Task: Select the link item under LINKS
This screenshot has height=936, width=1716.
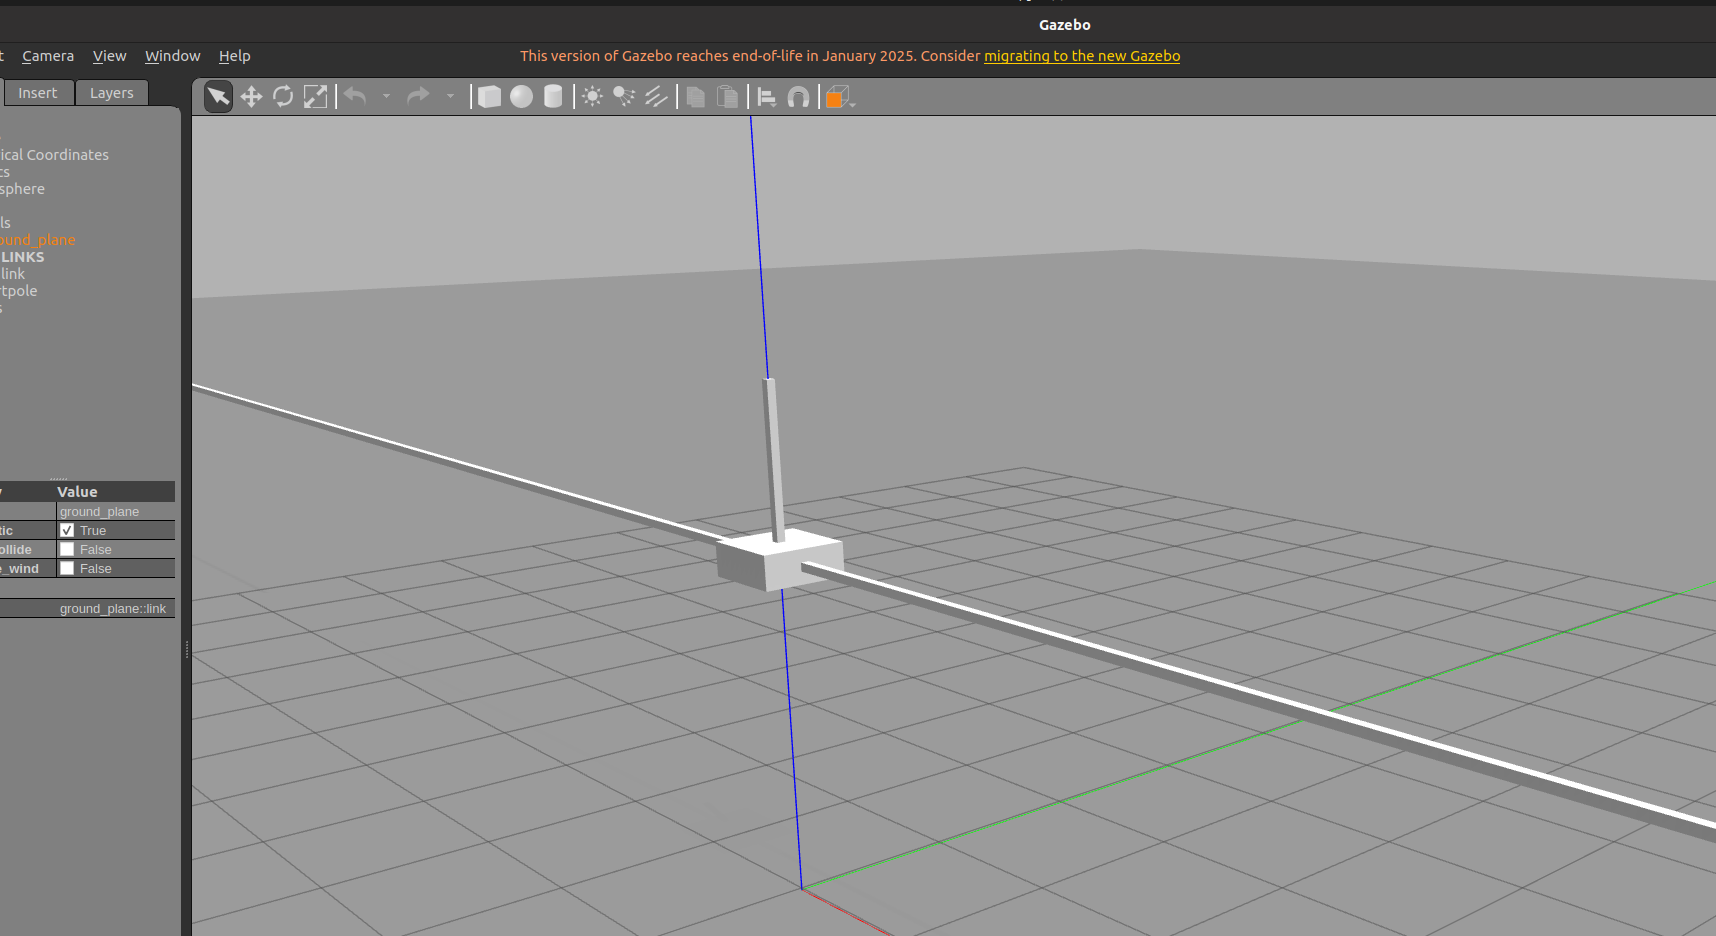Action: pyautogui.click(x=13, y=274)
